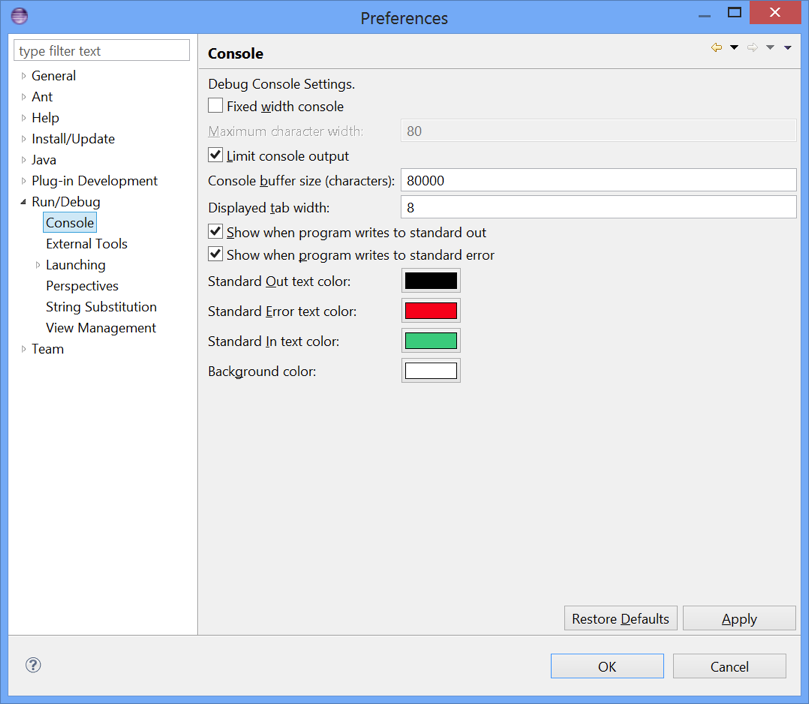Screen dimensions: 809x704
Task: Minimize the Preferences window
Action: (x=704, y=15)
